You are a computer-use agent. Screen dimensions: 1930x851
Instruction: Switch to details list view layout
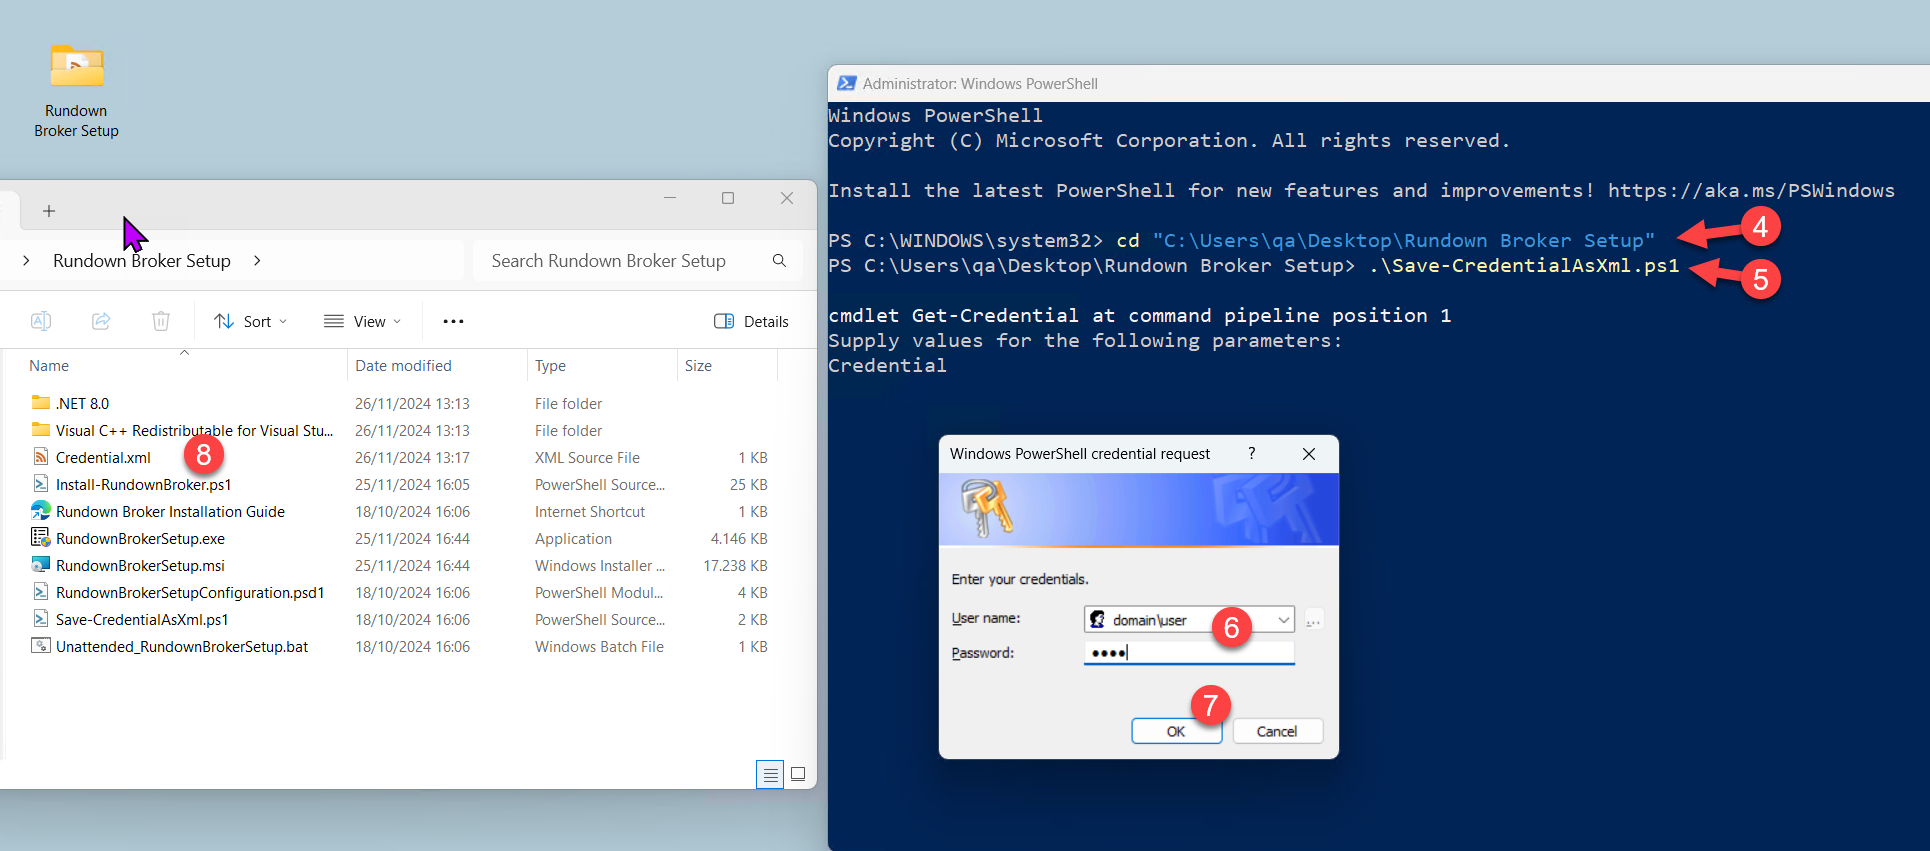[x=769, y=774]
